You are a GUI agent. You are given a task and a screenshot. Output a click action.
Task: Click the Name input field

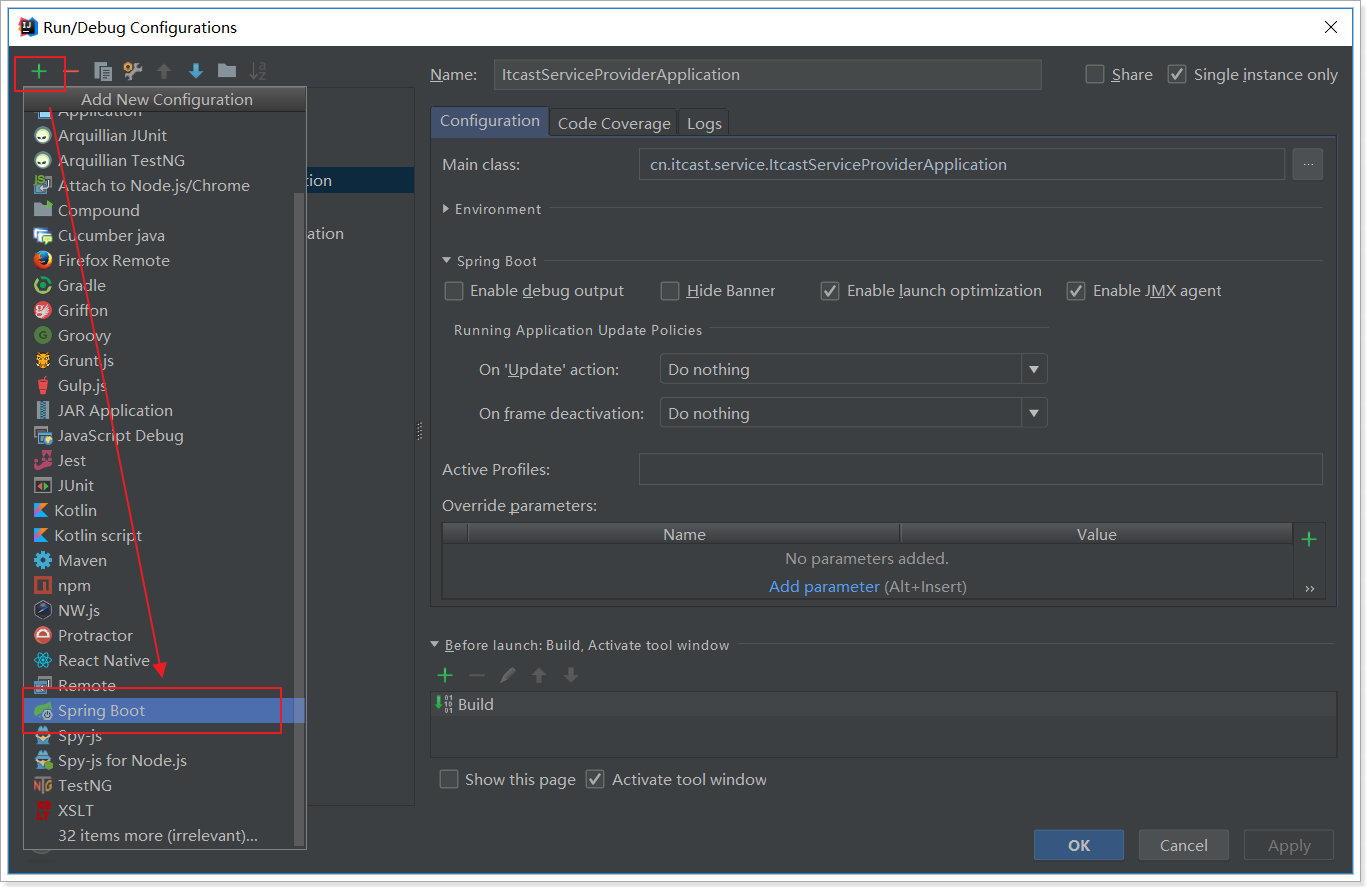coord(768,74)
